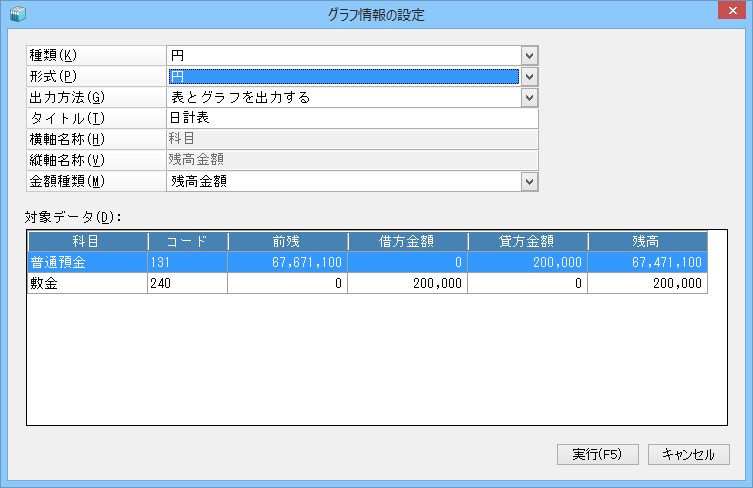Click the 前残 column header
The height and width of the screenshot is (488, 753).
click(x=287, y=241)
